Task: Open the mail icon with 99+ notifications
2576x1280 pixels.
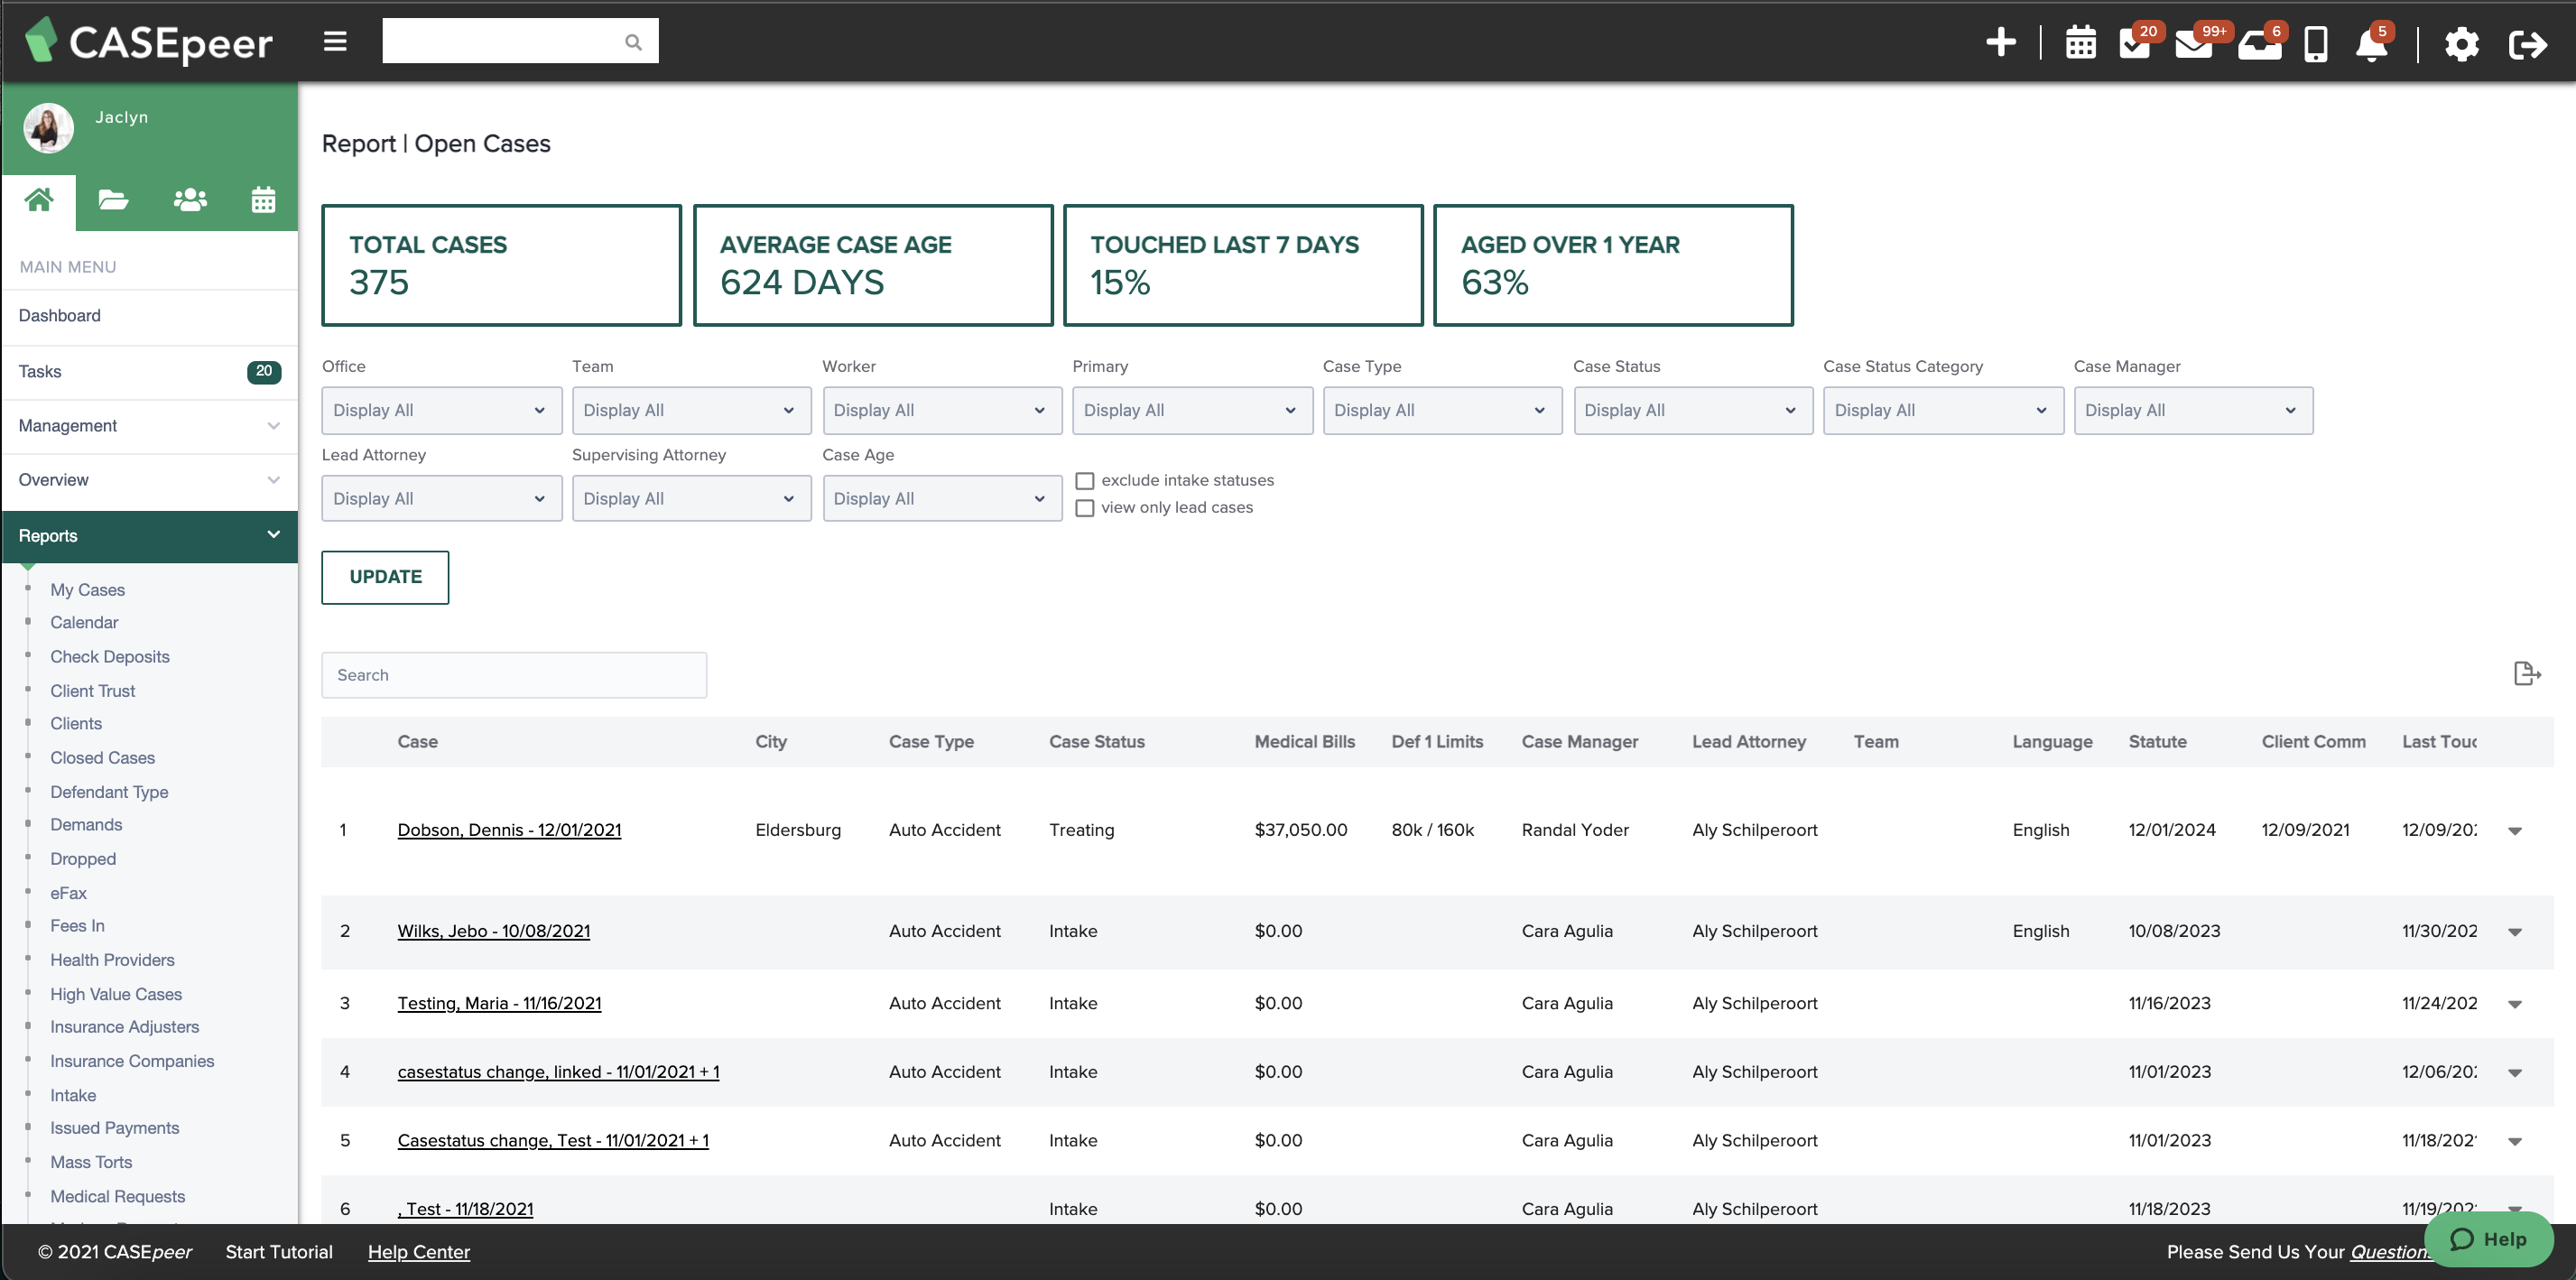Action: coord(2196,45)
